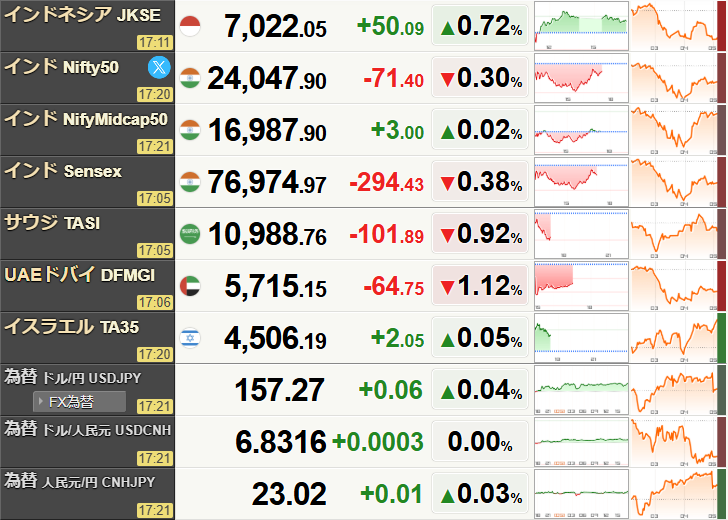
Task: Open TA35 intraday mini chart
Action: coord(581,338)
